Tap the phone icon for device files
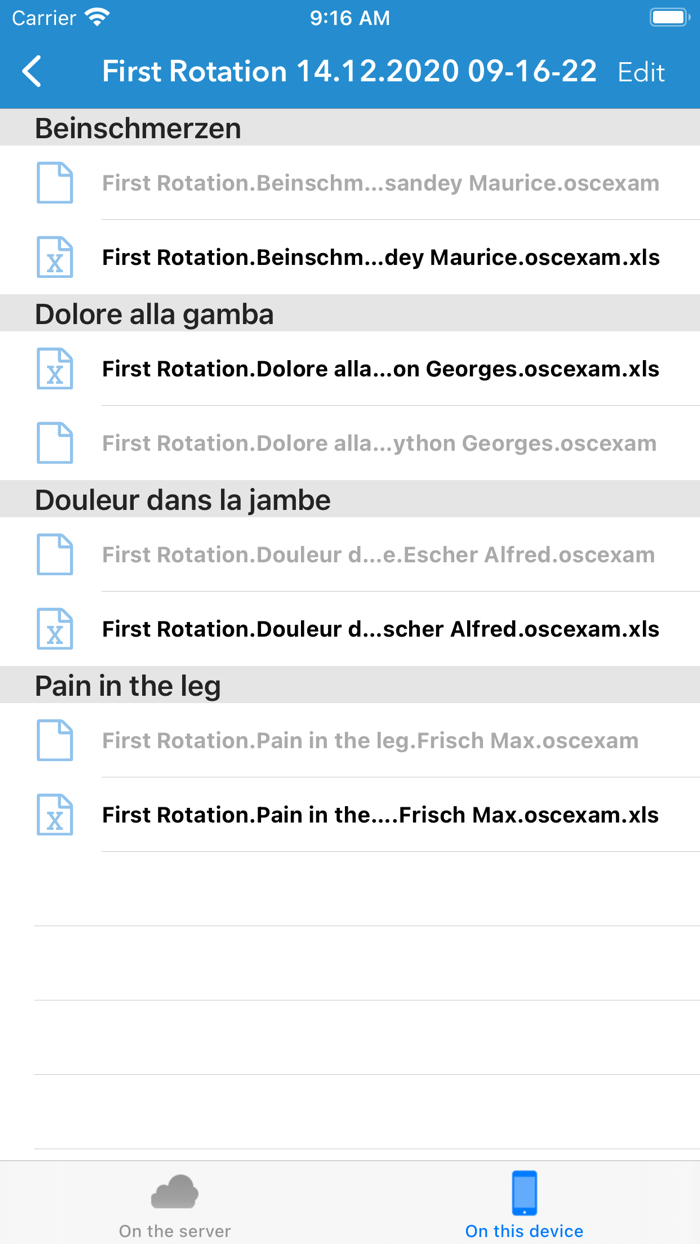This screenshot has height=1244, width=700. [524, 1190]
